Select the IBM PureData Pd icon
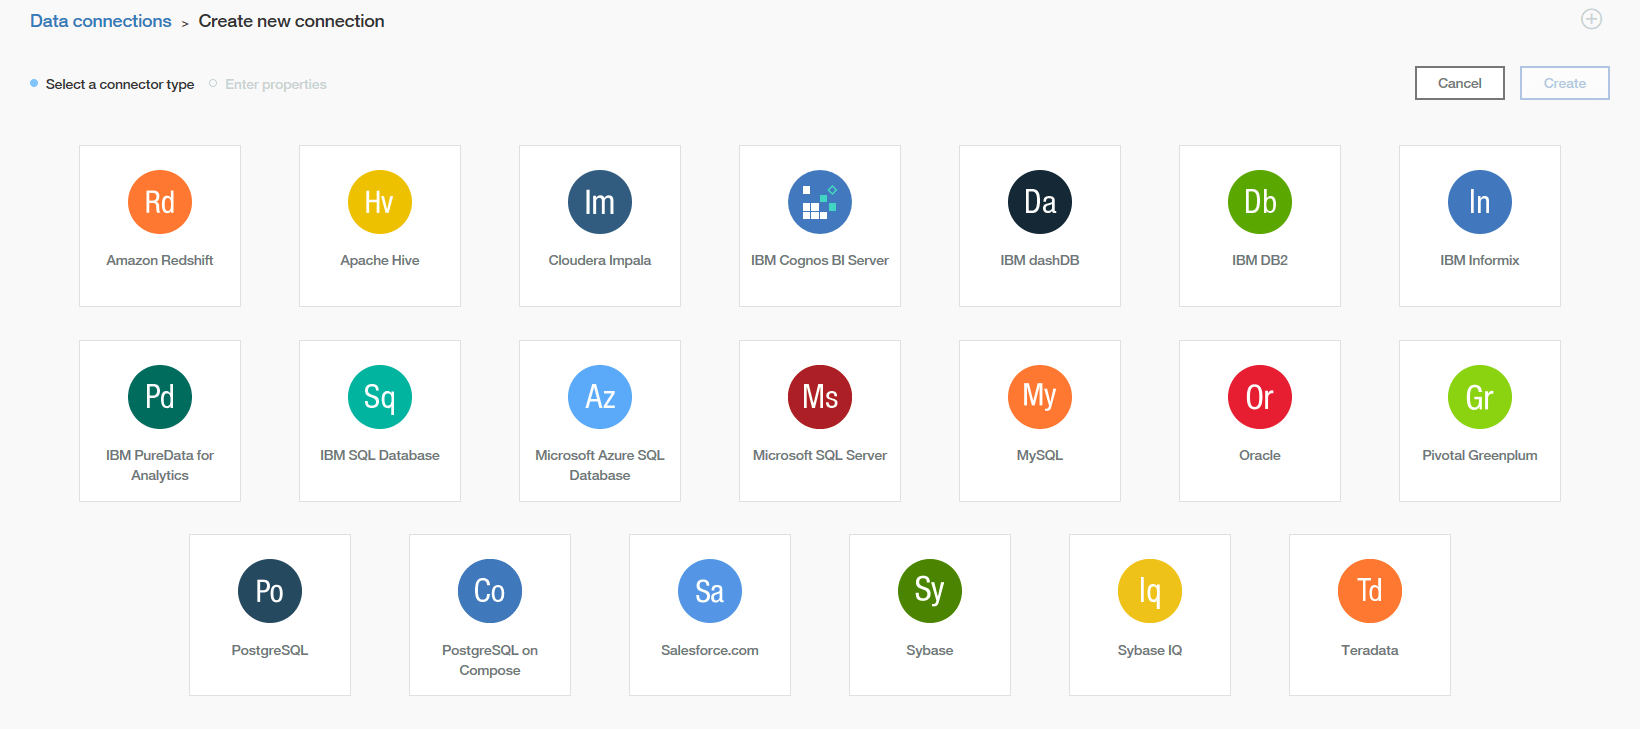The width and height of the screenshot is (1640, 729). point(160,397)
